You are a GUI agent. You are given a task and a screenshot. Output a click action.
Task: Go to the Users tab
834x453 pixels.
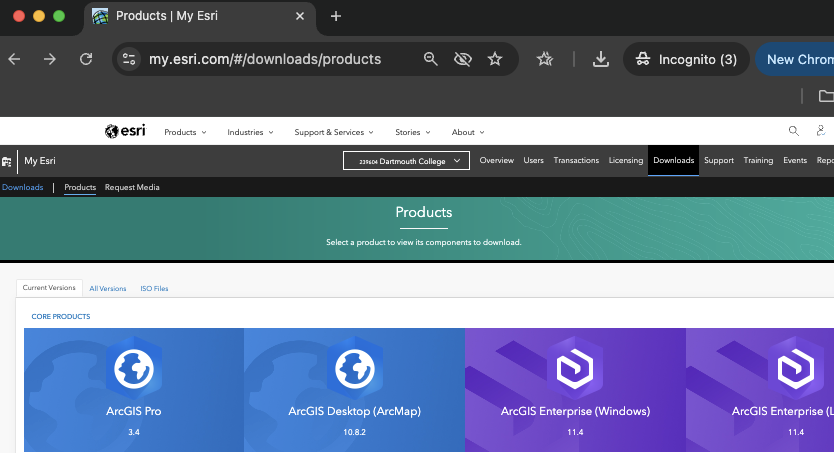[533, 161]
